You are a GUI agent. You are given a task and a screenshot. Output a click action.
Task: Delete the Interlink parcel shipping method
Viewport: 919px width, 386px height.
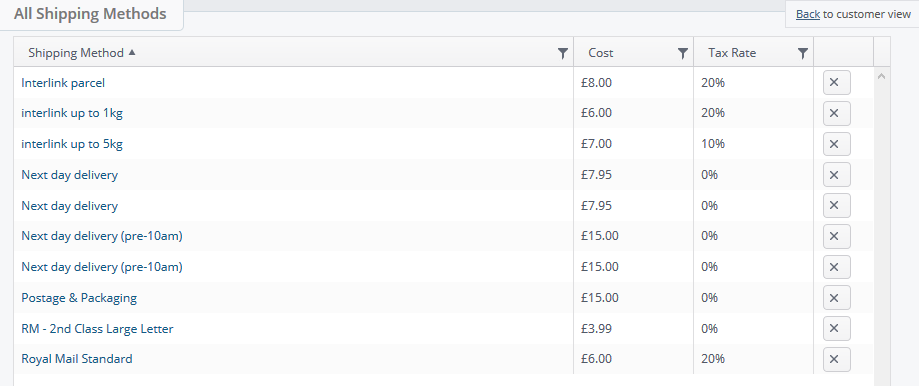[x=836, y=83]
